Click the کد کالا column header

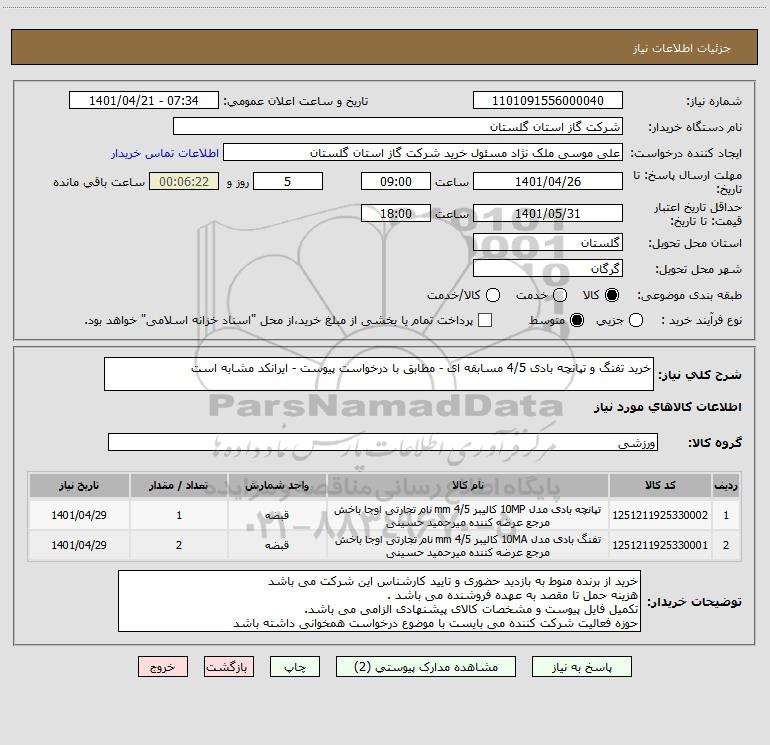(660, 485)
